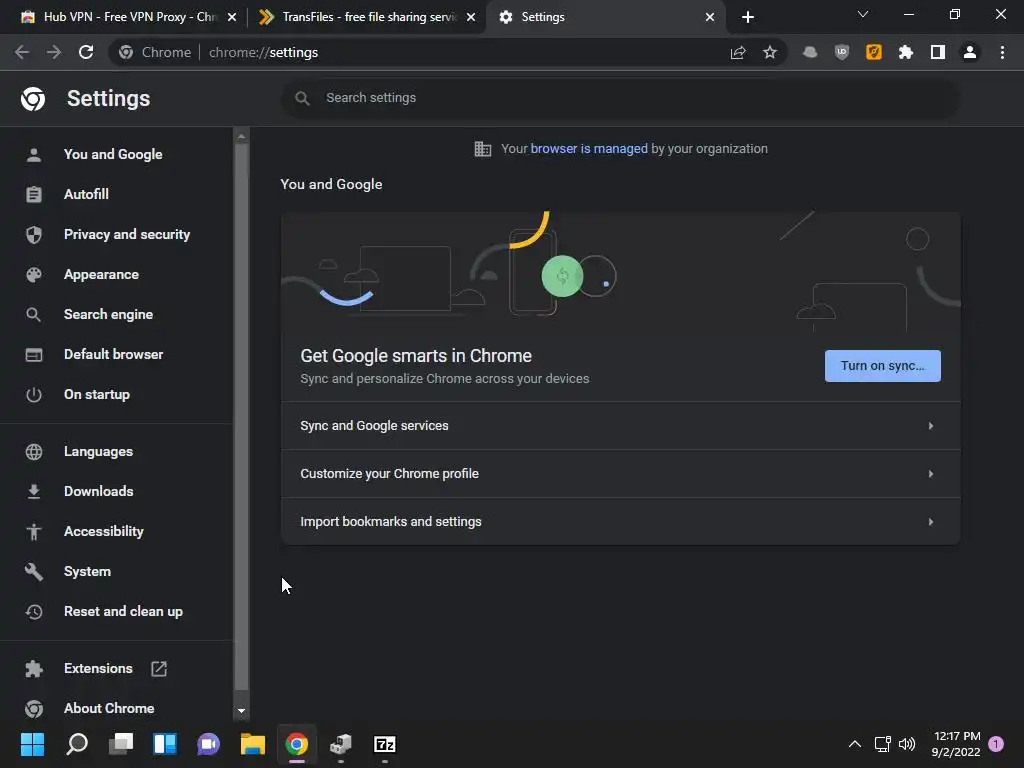Expand Import bookmarks and settings row

(x=620, y=522)
